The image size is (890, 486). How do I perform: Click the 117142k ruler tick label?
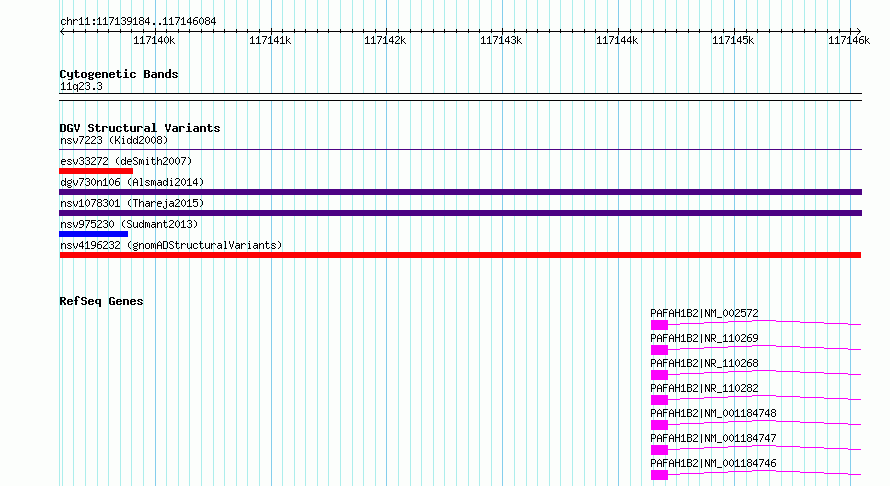(x=385, y=40)
